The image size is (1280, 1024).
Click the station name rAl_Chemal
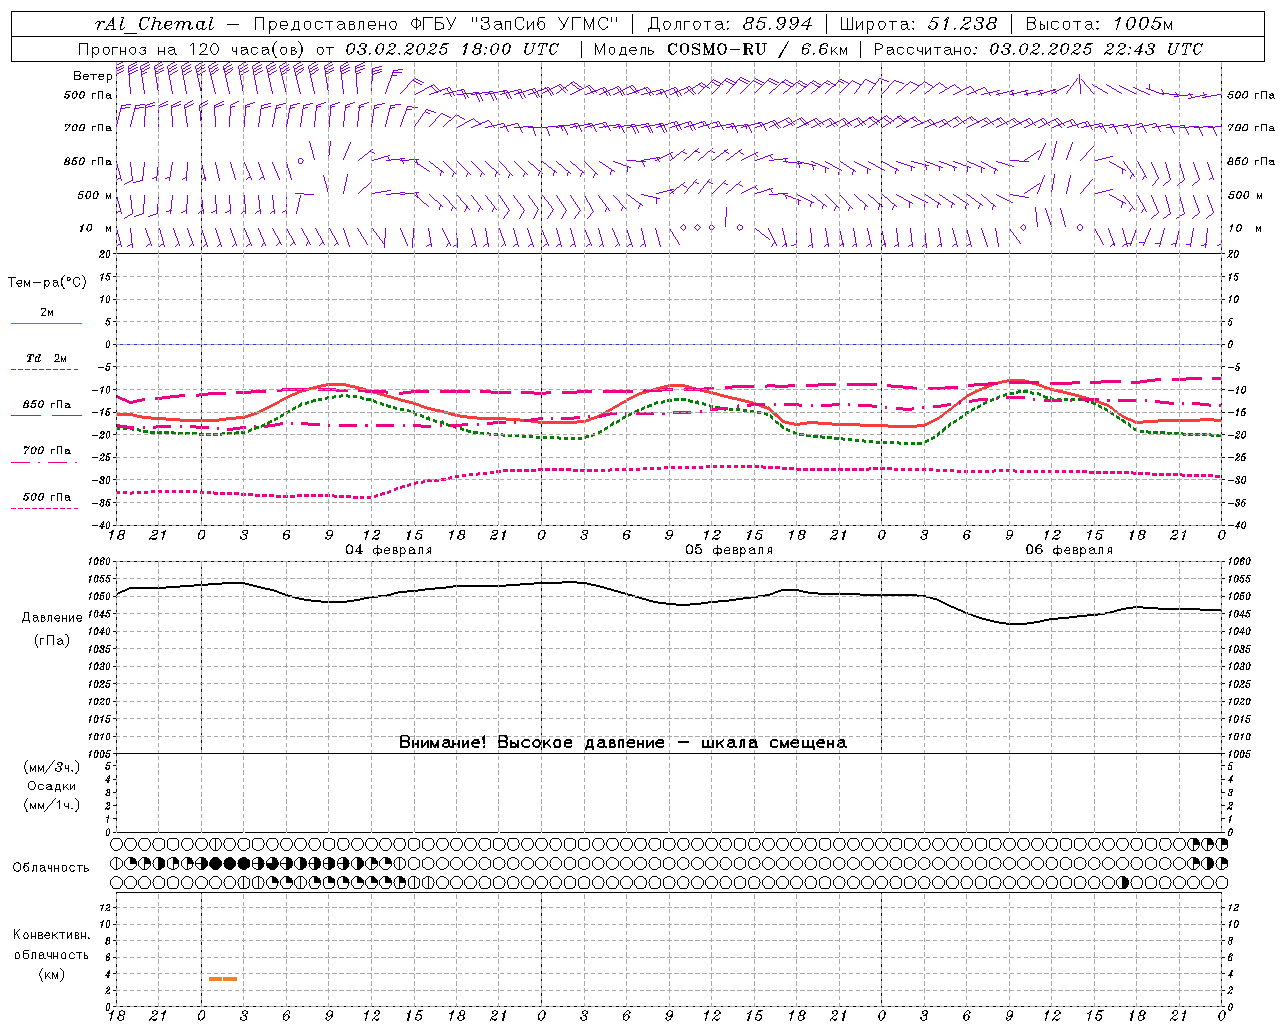(x=154, y=24)
